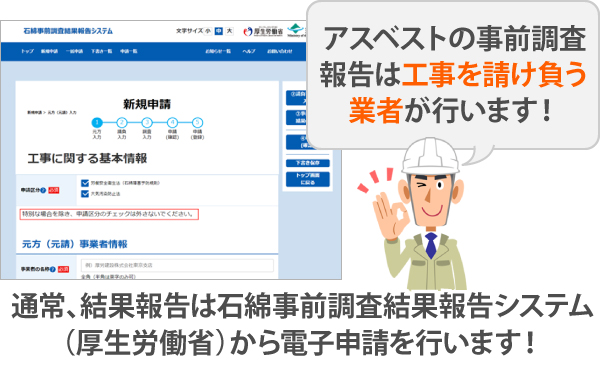Select step 2 請負入力 circle
The height and width of the screenshot is (366, 600).
coord(122,123)
